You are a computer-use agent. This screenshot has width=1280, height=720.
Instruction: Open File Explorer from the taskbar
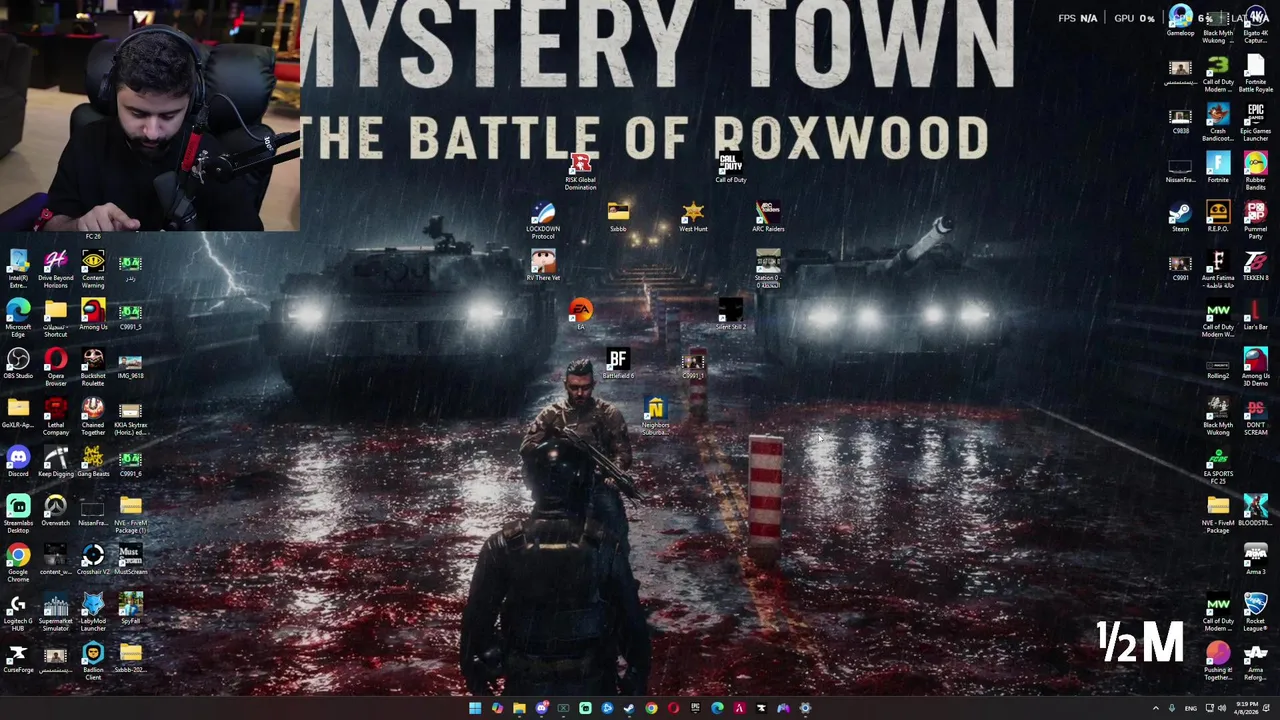pos(519,708)
